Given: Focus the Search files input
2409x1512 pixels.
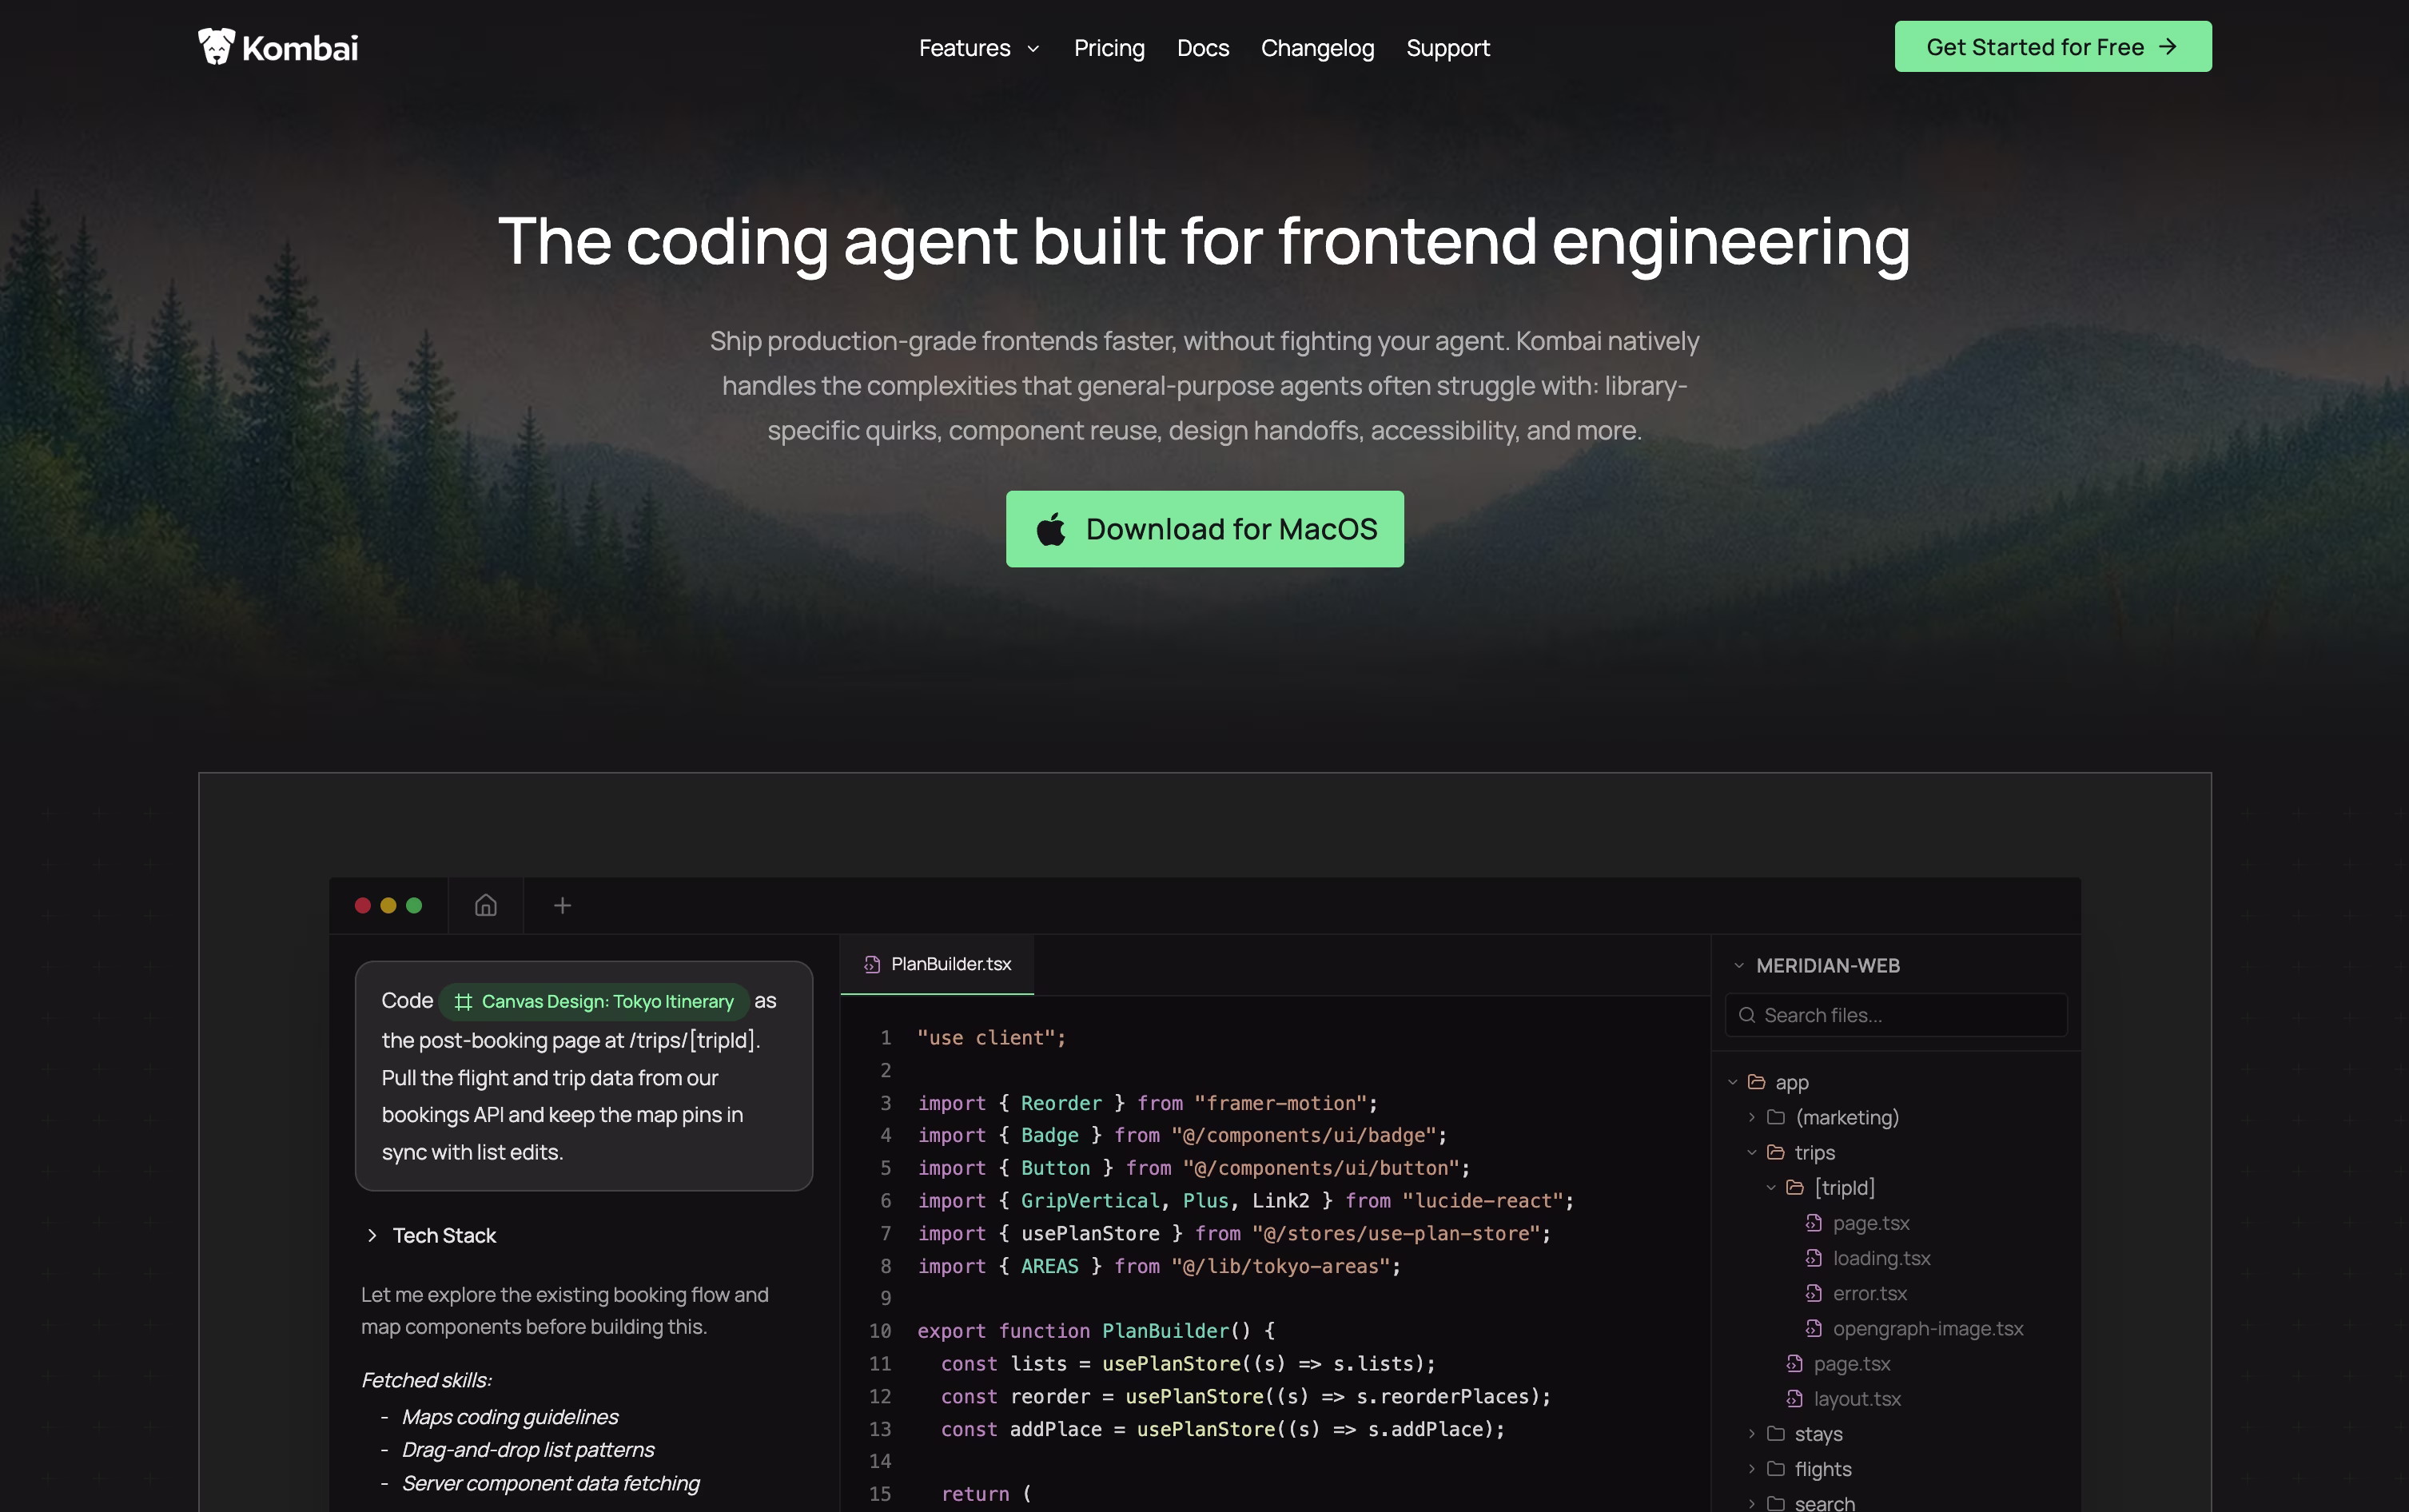Looking at the screenshot, I should (1896, 1015).
